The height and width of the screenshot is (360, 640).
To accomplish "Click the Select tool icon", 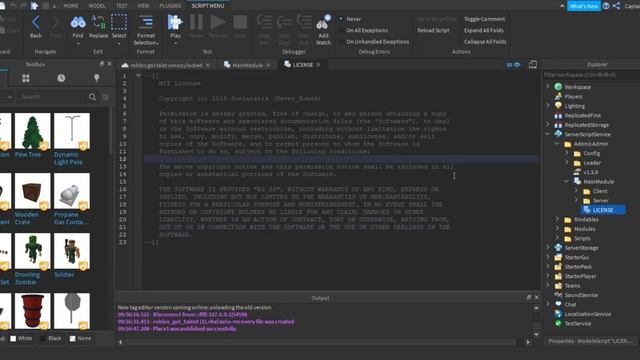I will point(119,23).
